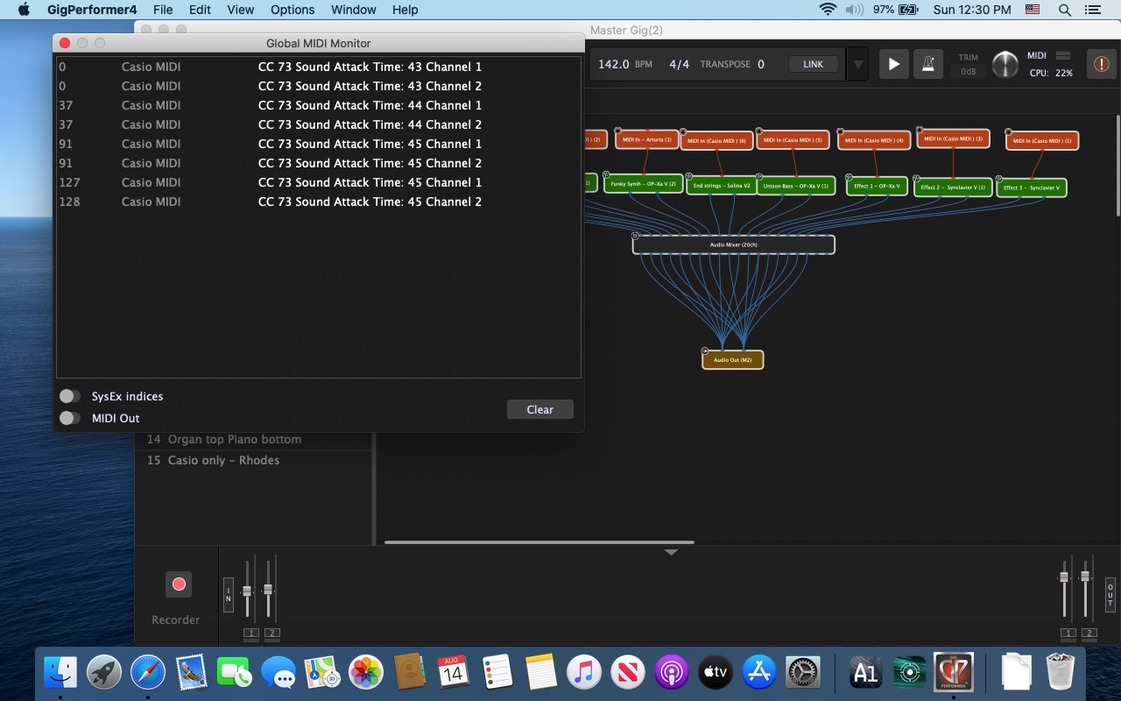Click the Play transport button
This screenshot has width=1121, height=701.
pyautogui.click(x=893, y=64)
